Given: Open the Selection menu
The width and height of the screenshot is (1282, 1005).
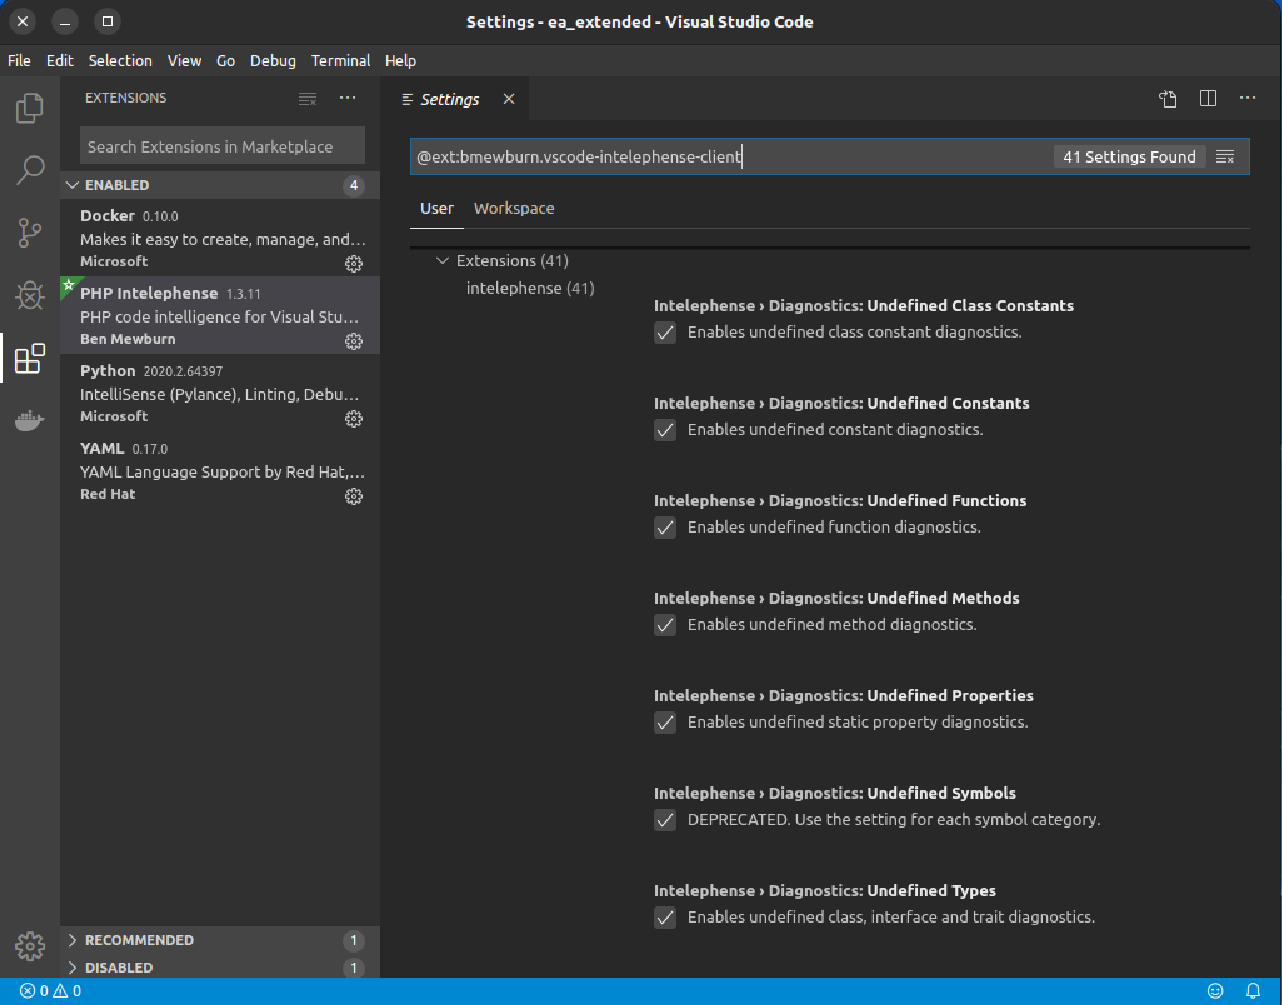Looking at the screenshot, I should point(120,61).
